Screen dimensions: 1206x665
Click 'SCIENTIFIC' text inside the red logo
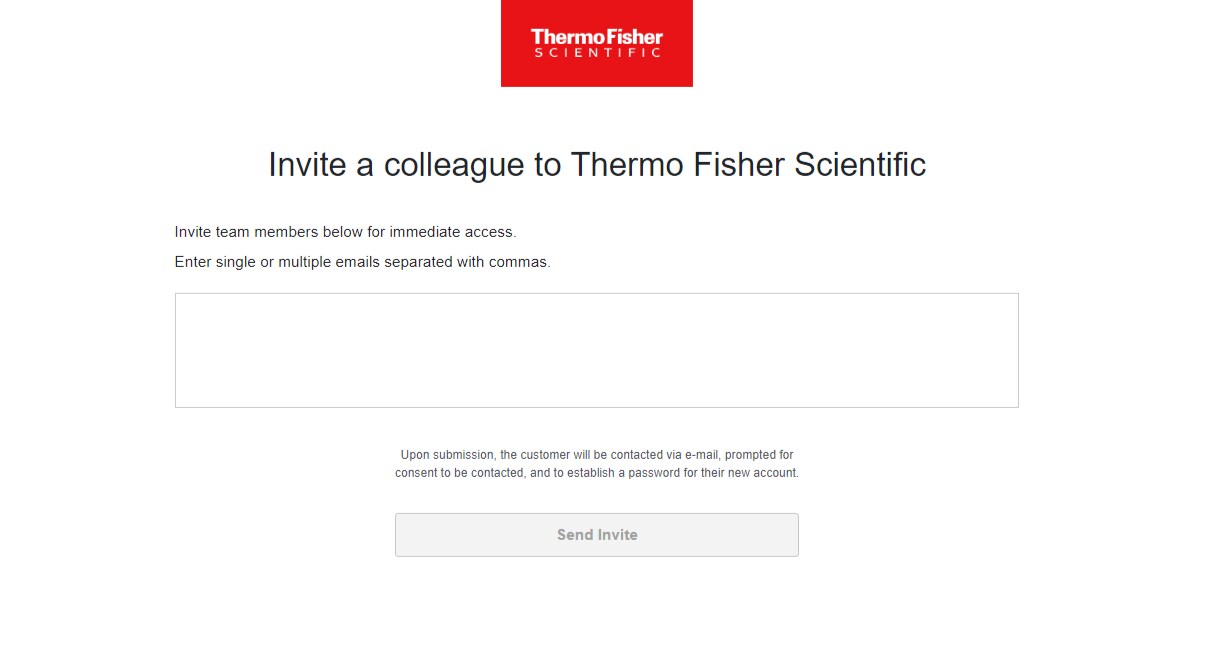pyautogui.click(x=596, y=50)
